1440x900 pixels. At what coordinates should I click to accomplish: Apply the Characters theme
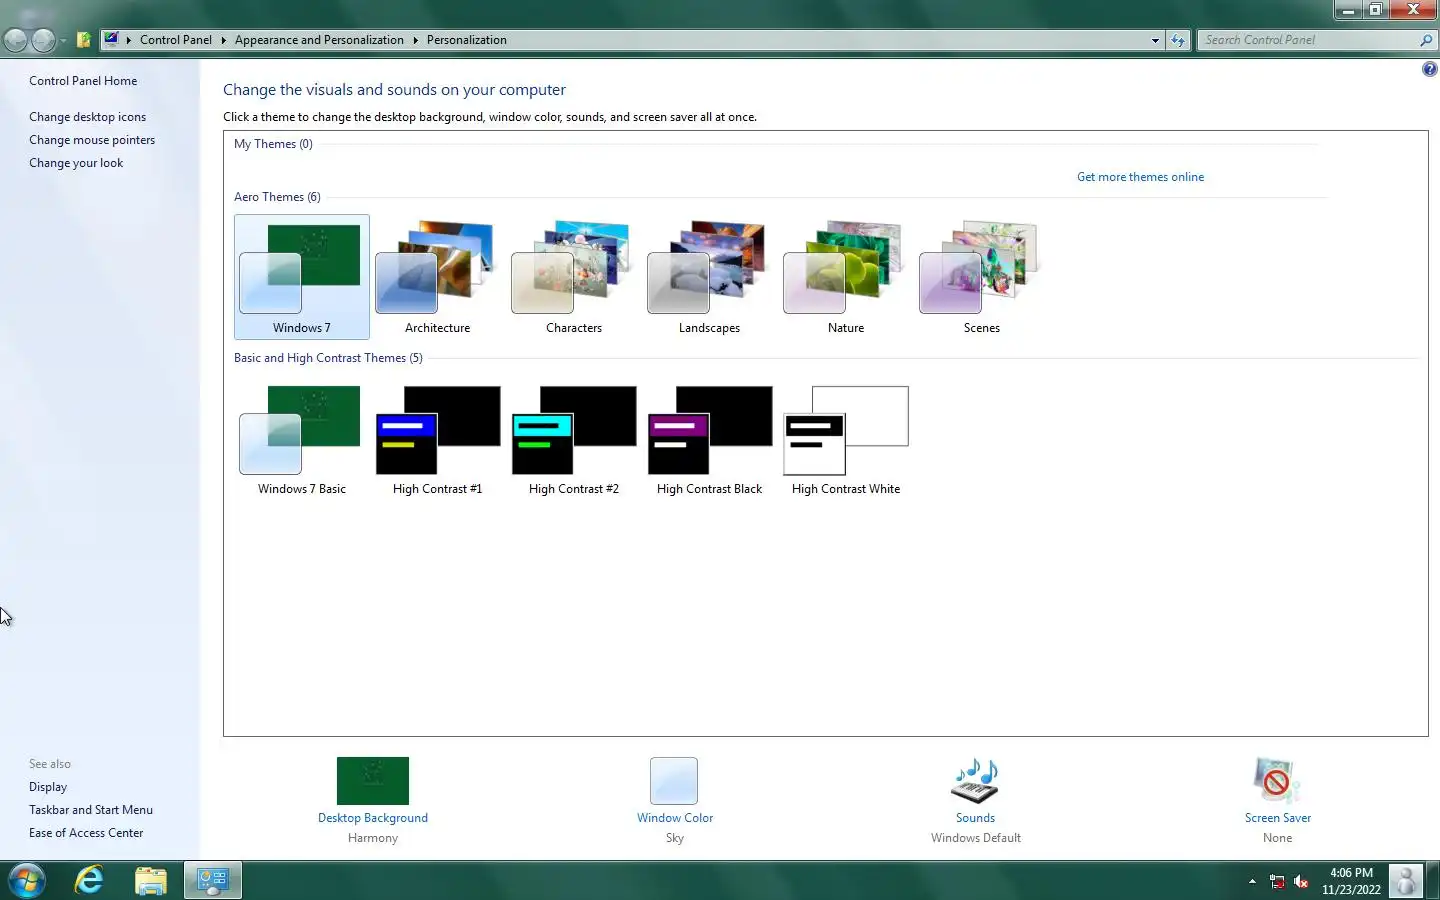pyautogui.click(x=573, y=277)
